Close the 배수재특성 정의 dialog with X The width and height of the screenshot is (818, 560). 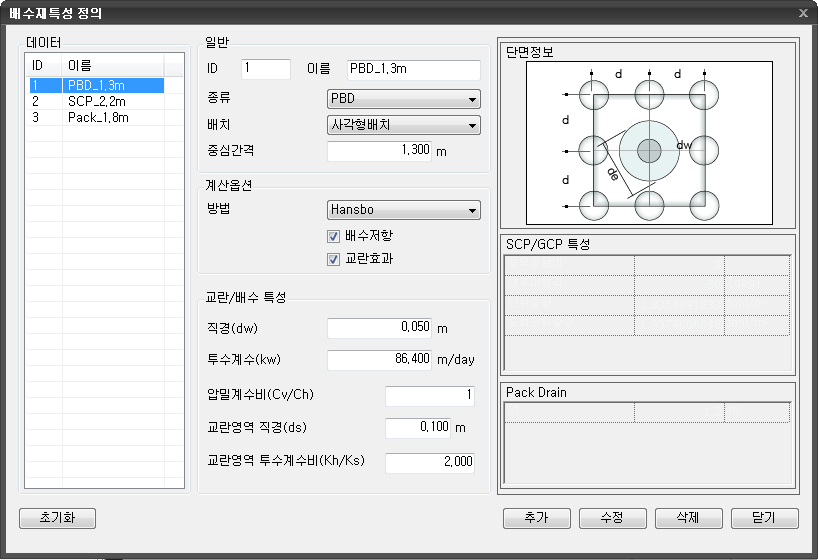(803, 13)
